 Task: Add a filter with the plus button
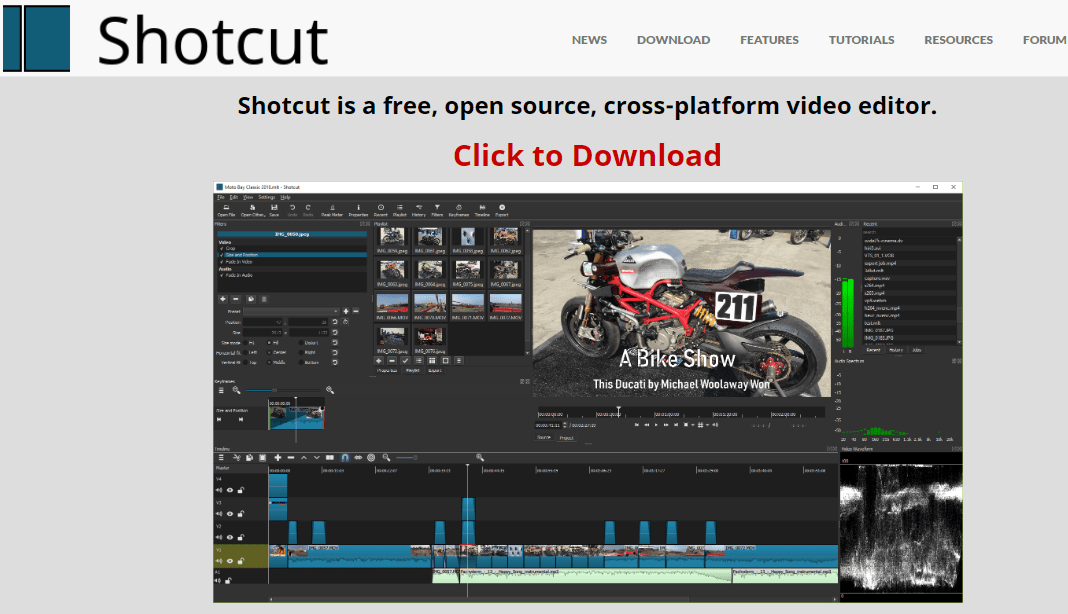tap(223, 298)
